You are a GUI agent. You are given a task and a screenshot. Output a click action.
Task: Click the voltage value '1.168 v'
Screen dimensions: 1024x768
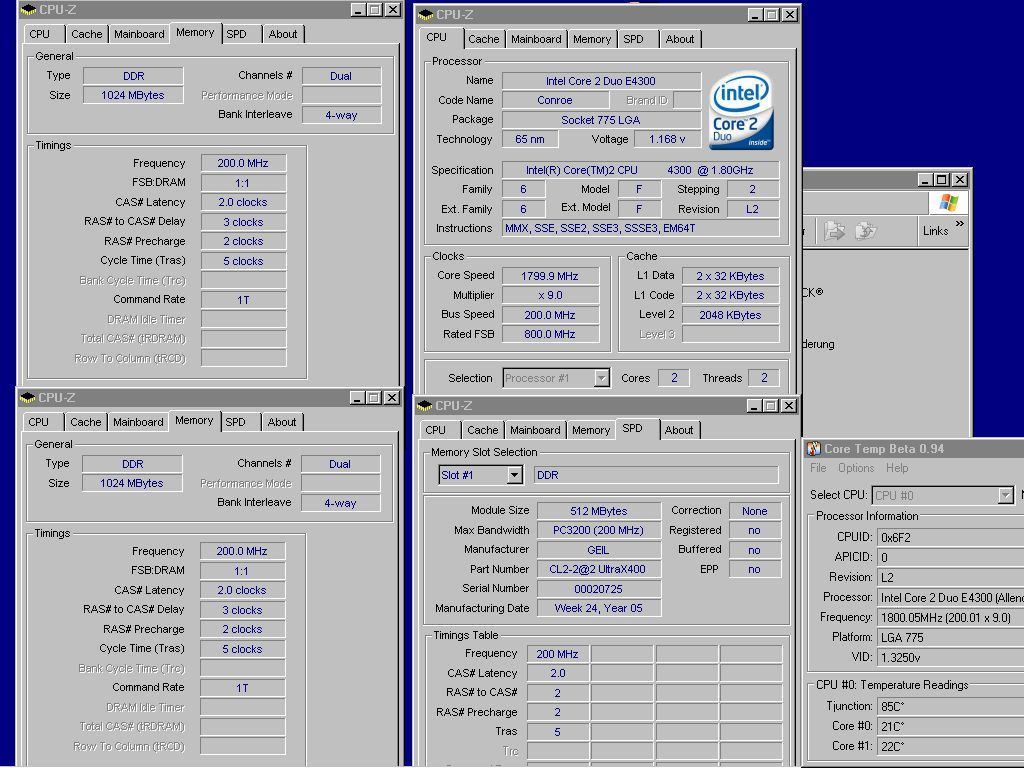click(x=667, y=139)
